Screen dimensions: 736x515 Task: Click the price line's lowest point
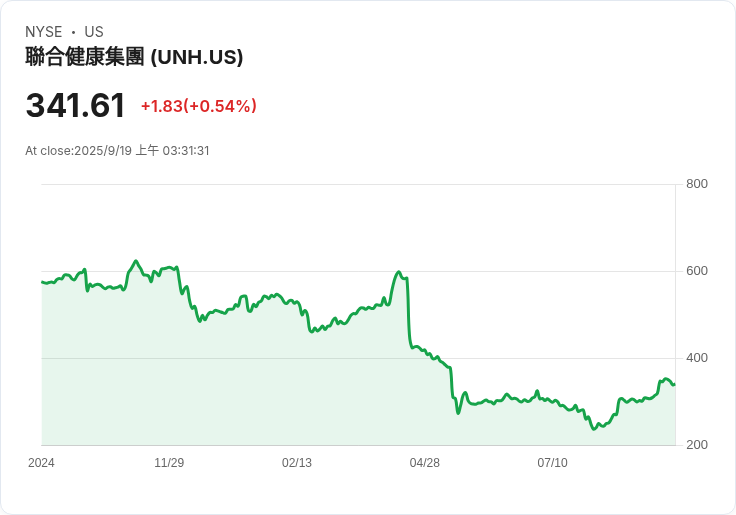(x=594, y=429)
